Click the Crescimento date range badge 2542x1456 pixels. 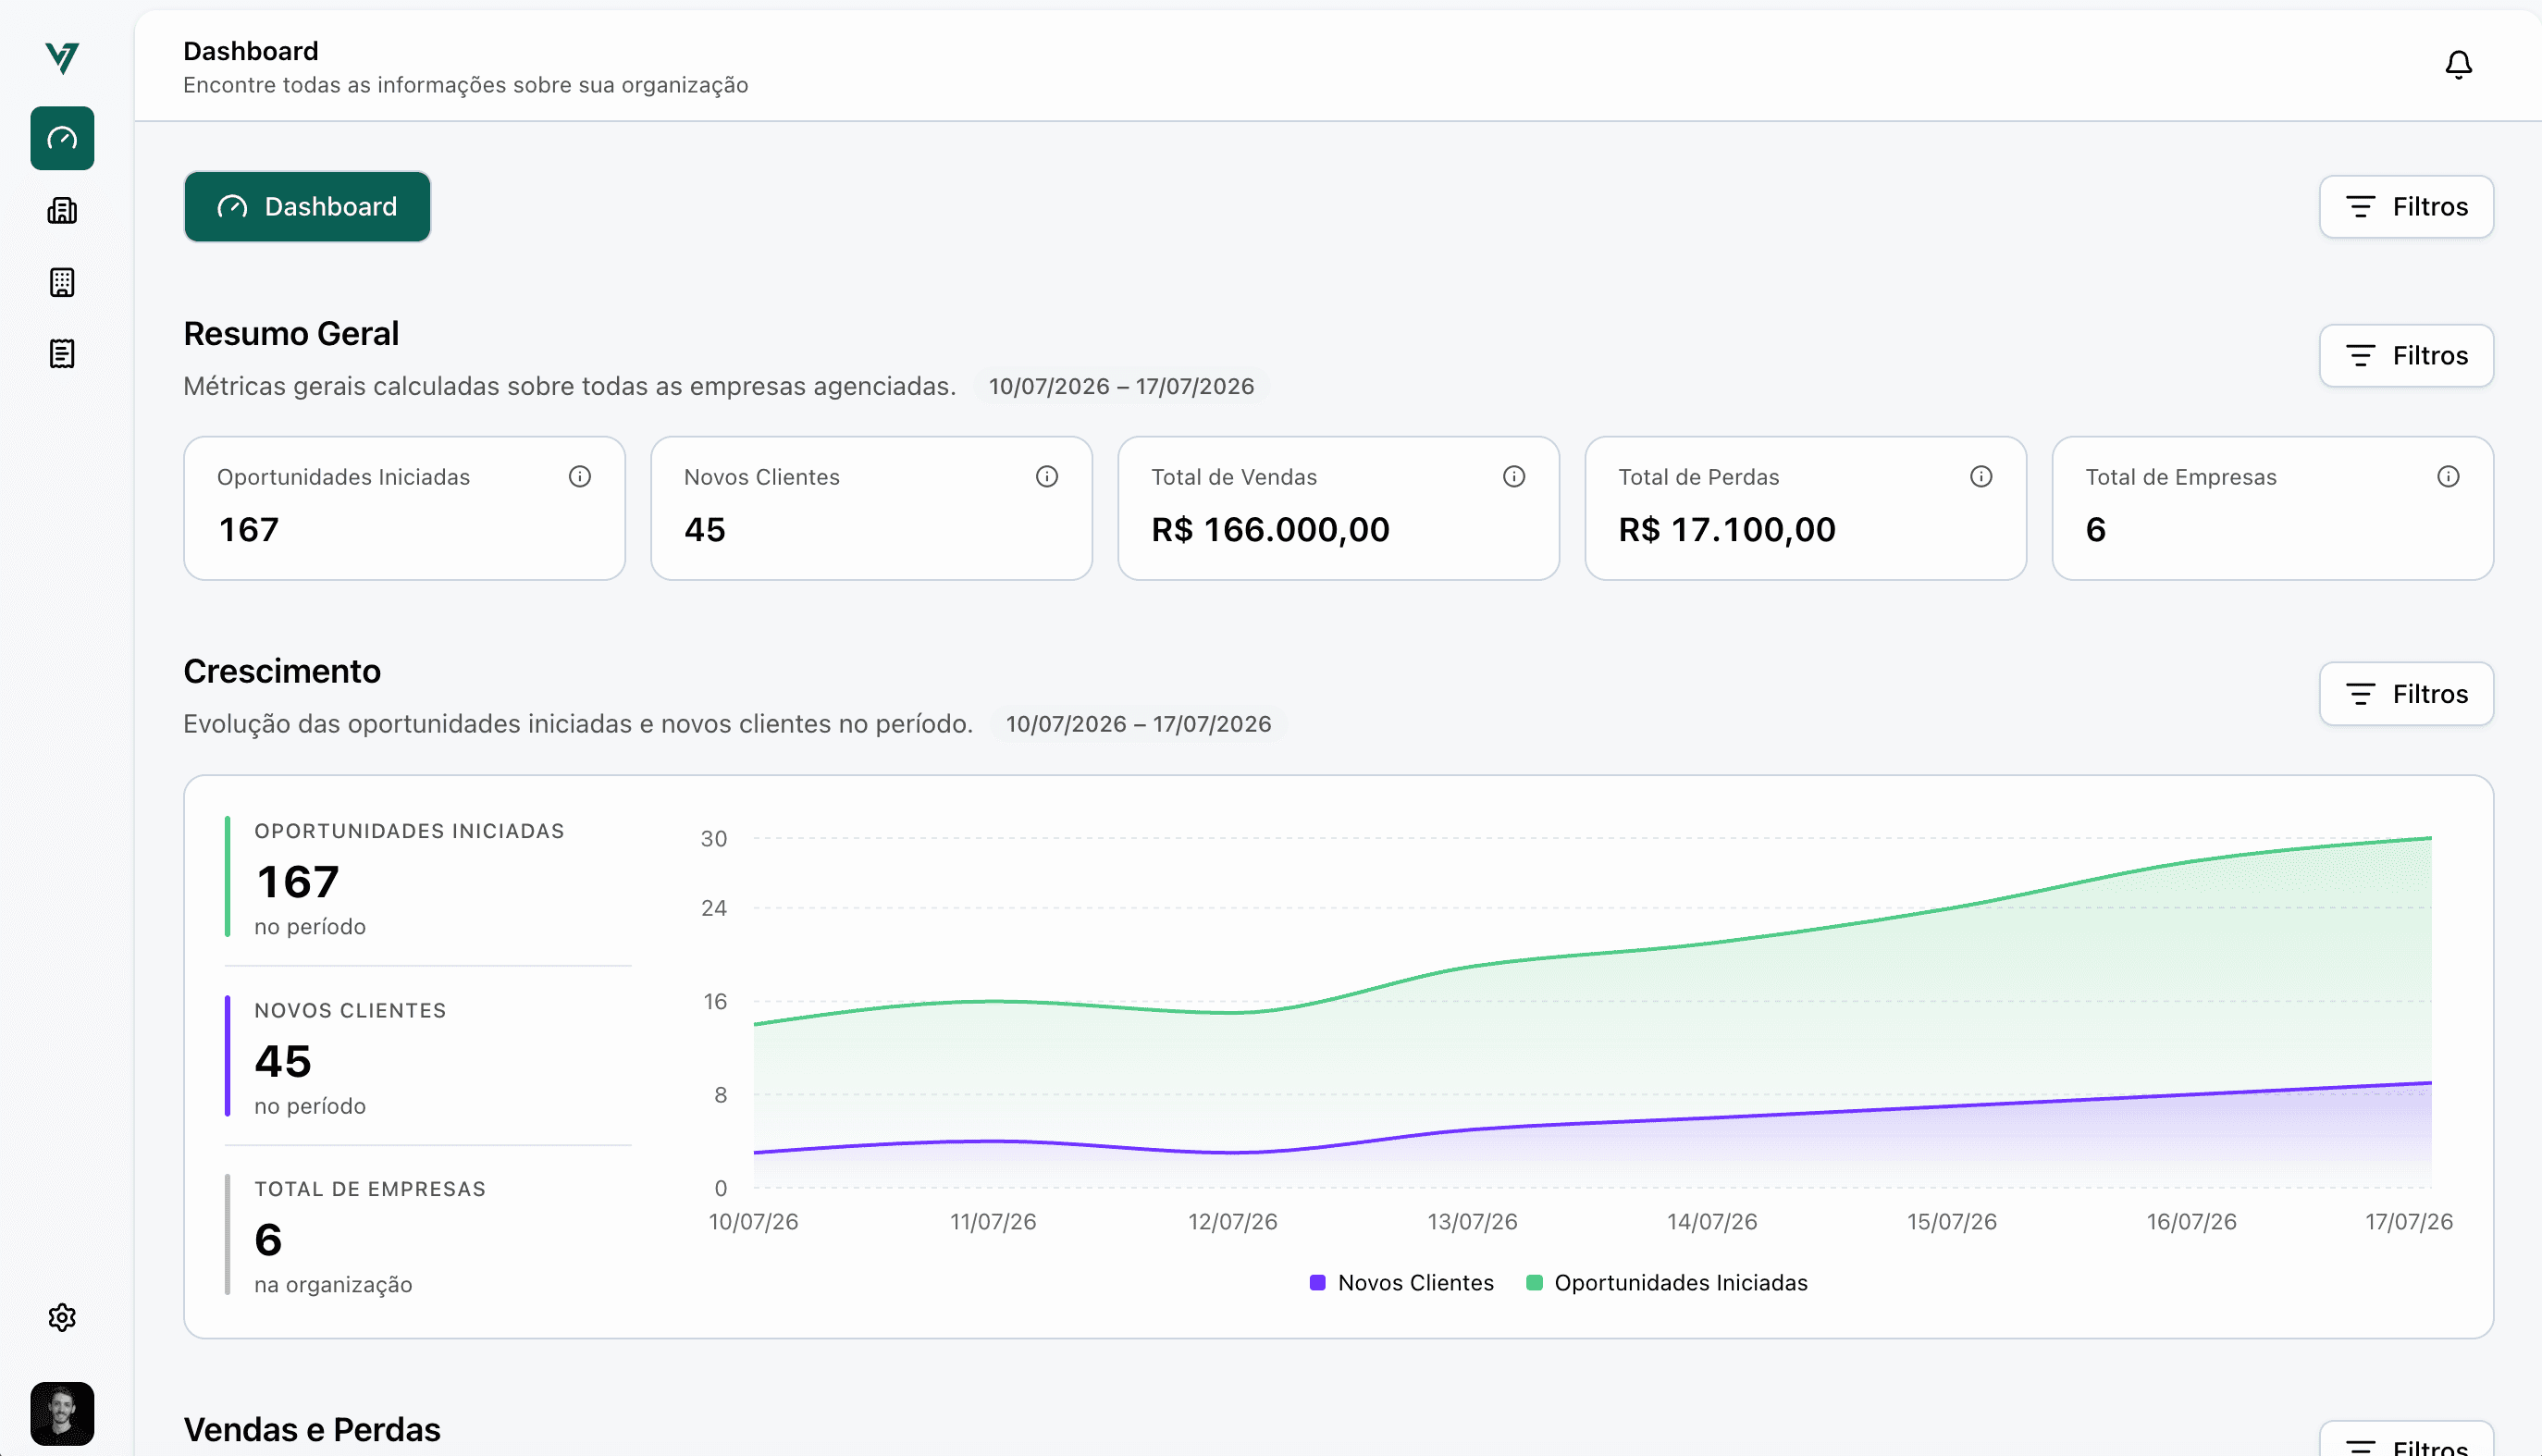[1138, 724]
